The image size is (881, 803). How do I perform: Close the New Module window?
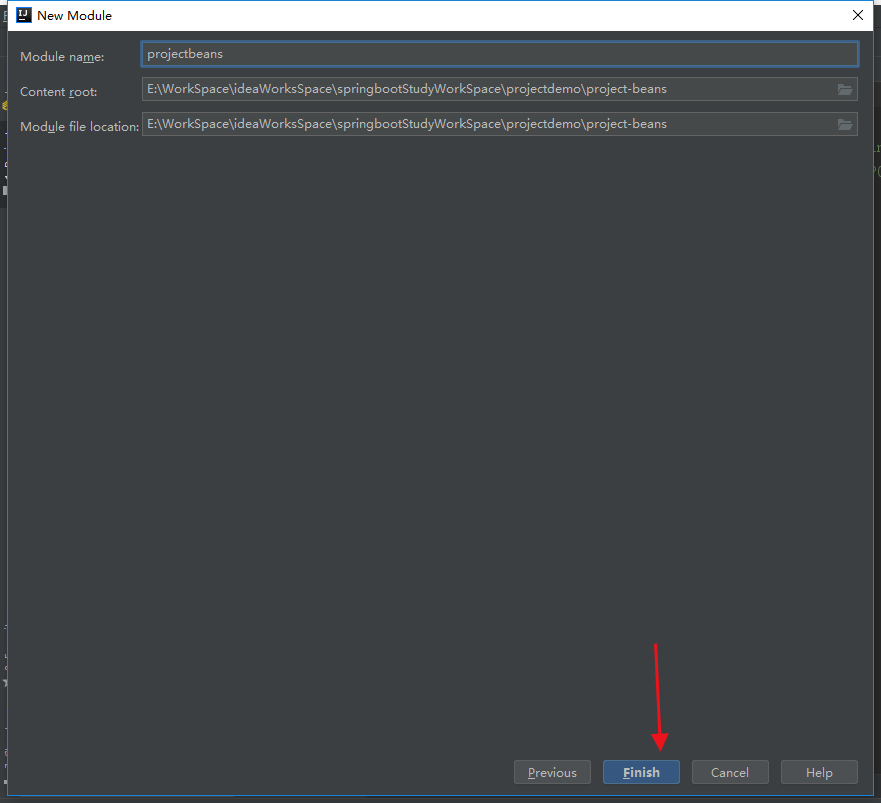pos(857,15)
